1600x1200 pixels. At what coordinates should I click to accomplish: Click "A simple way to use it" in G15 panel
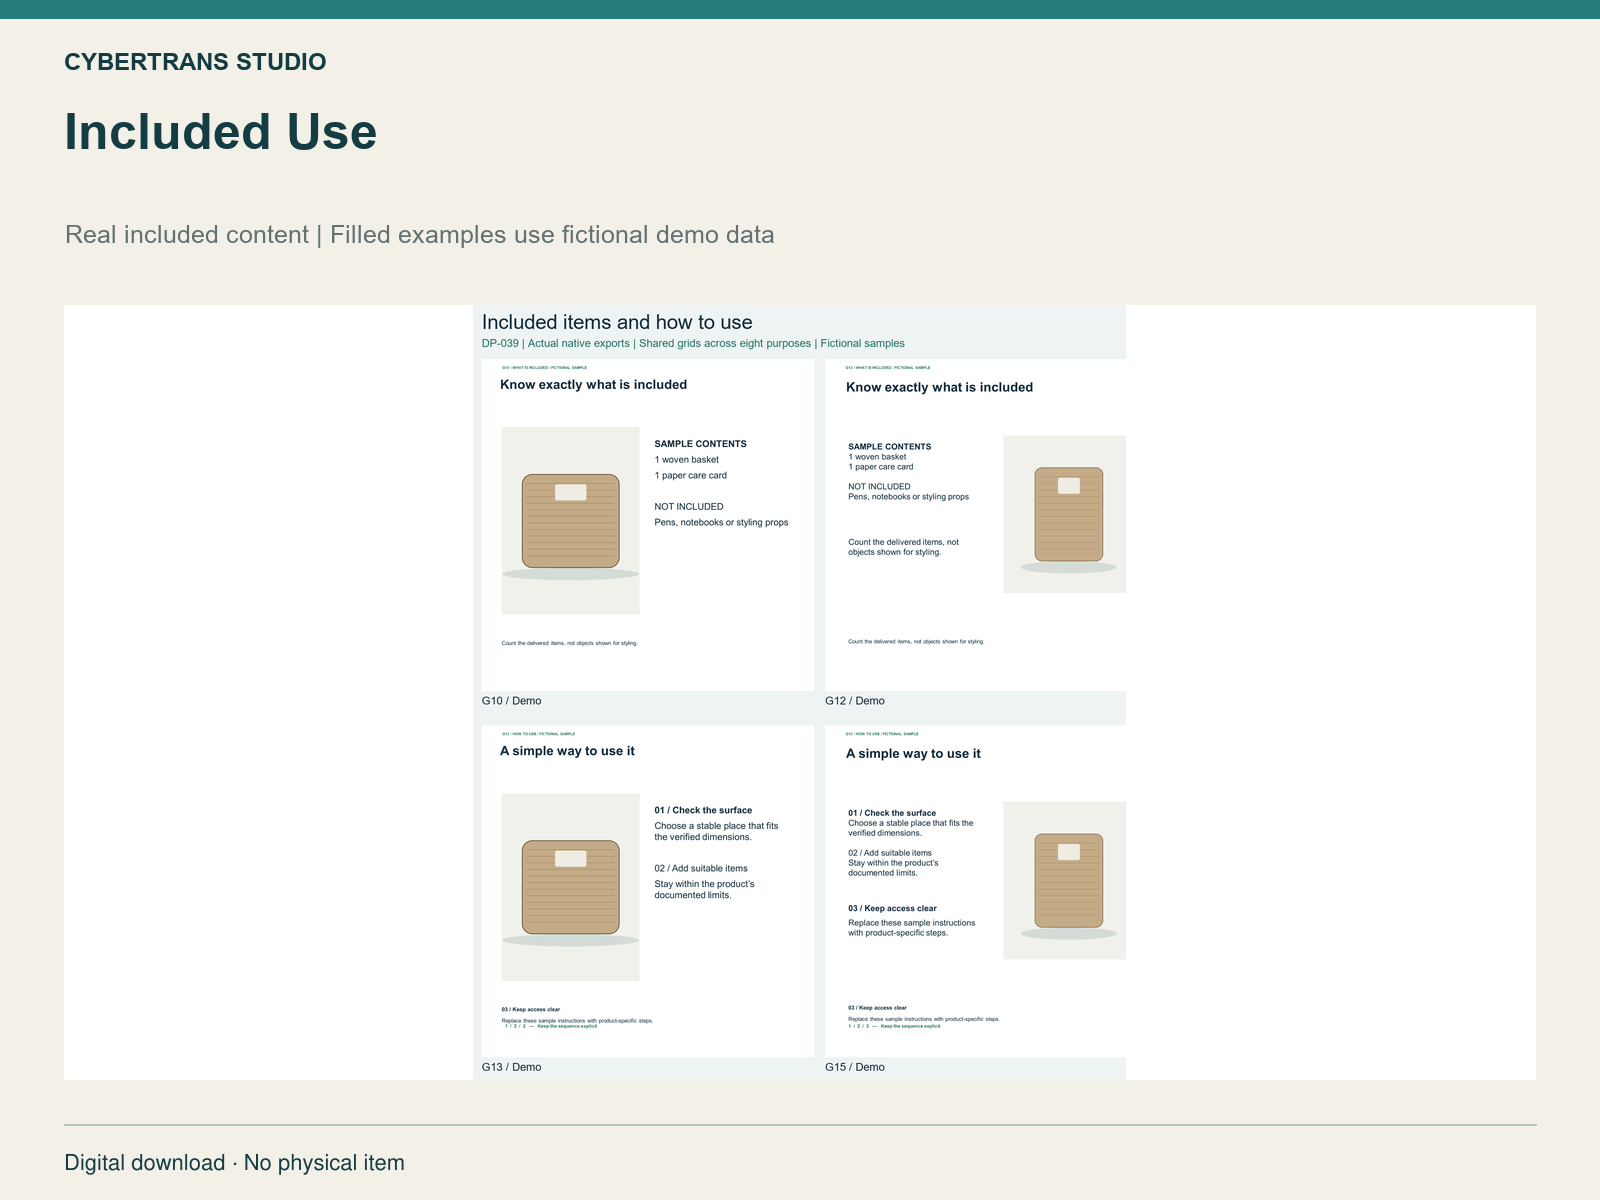point(913,754)
